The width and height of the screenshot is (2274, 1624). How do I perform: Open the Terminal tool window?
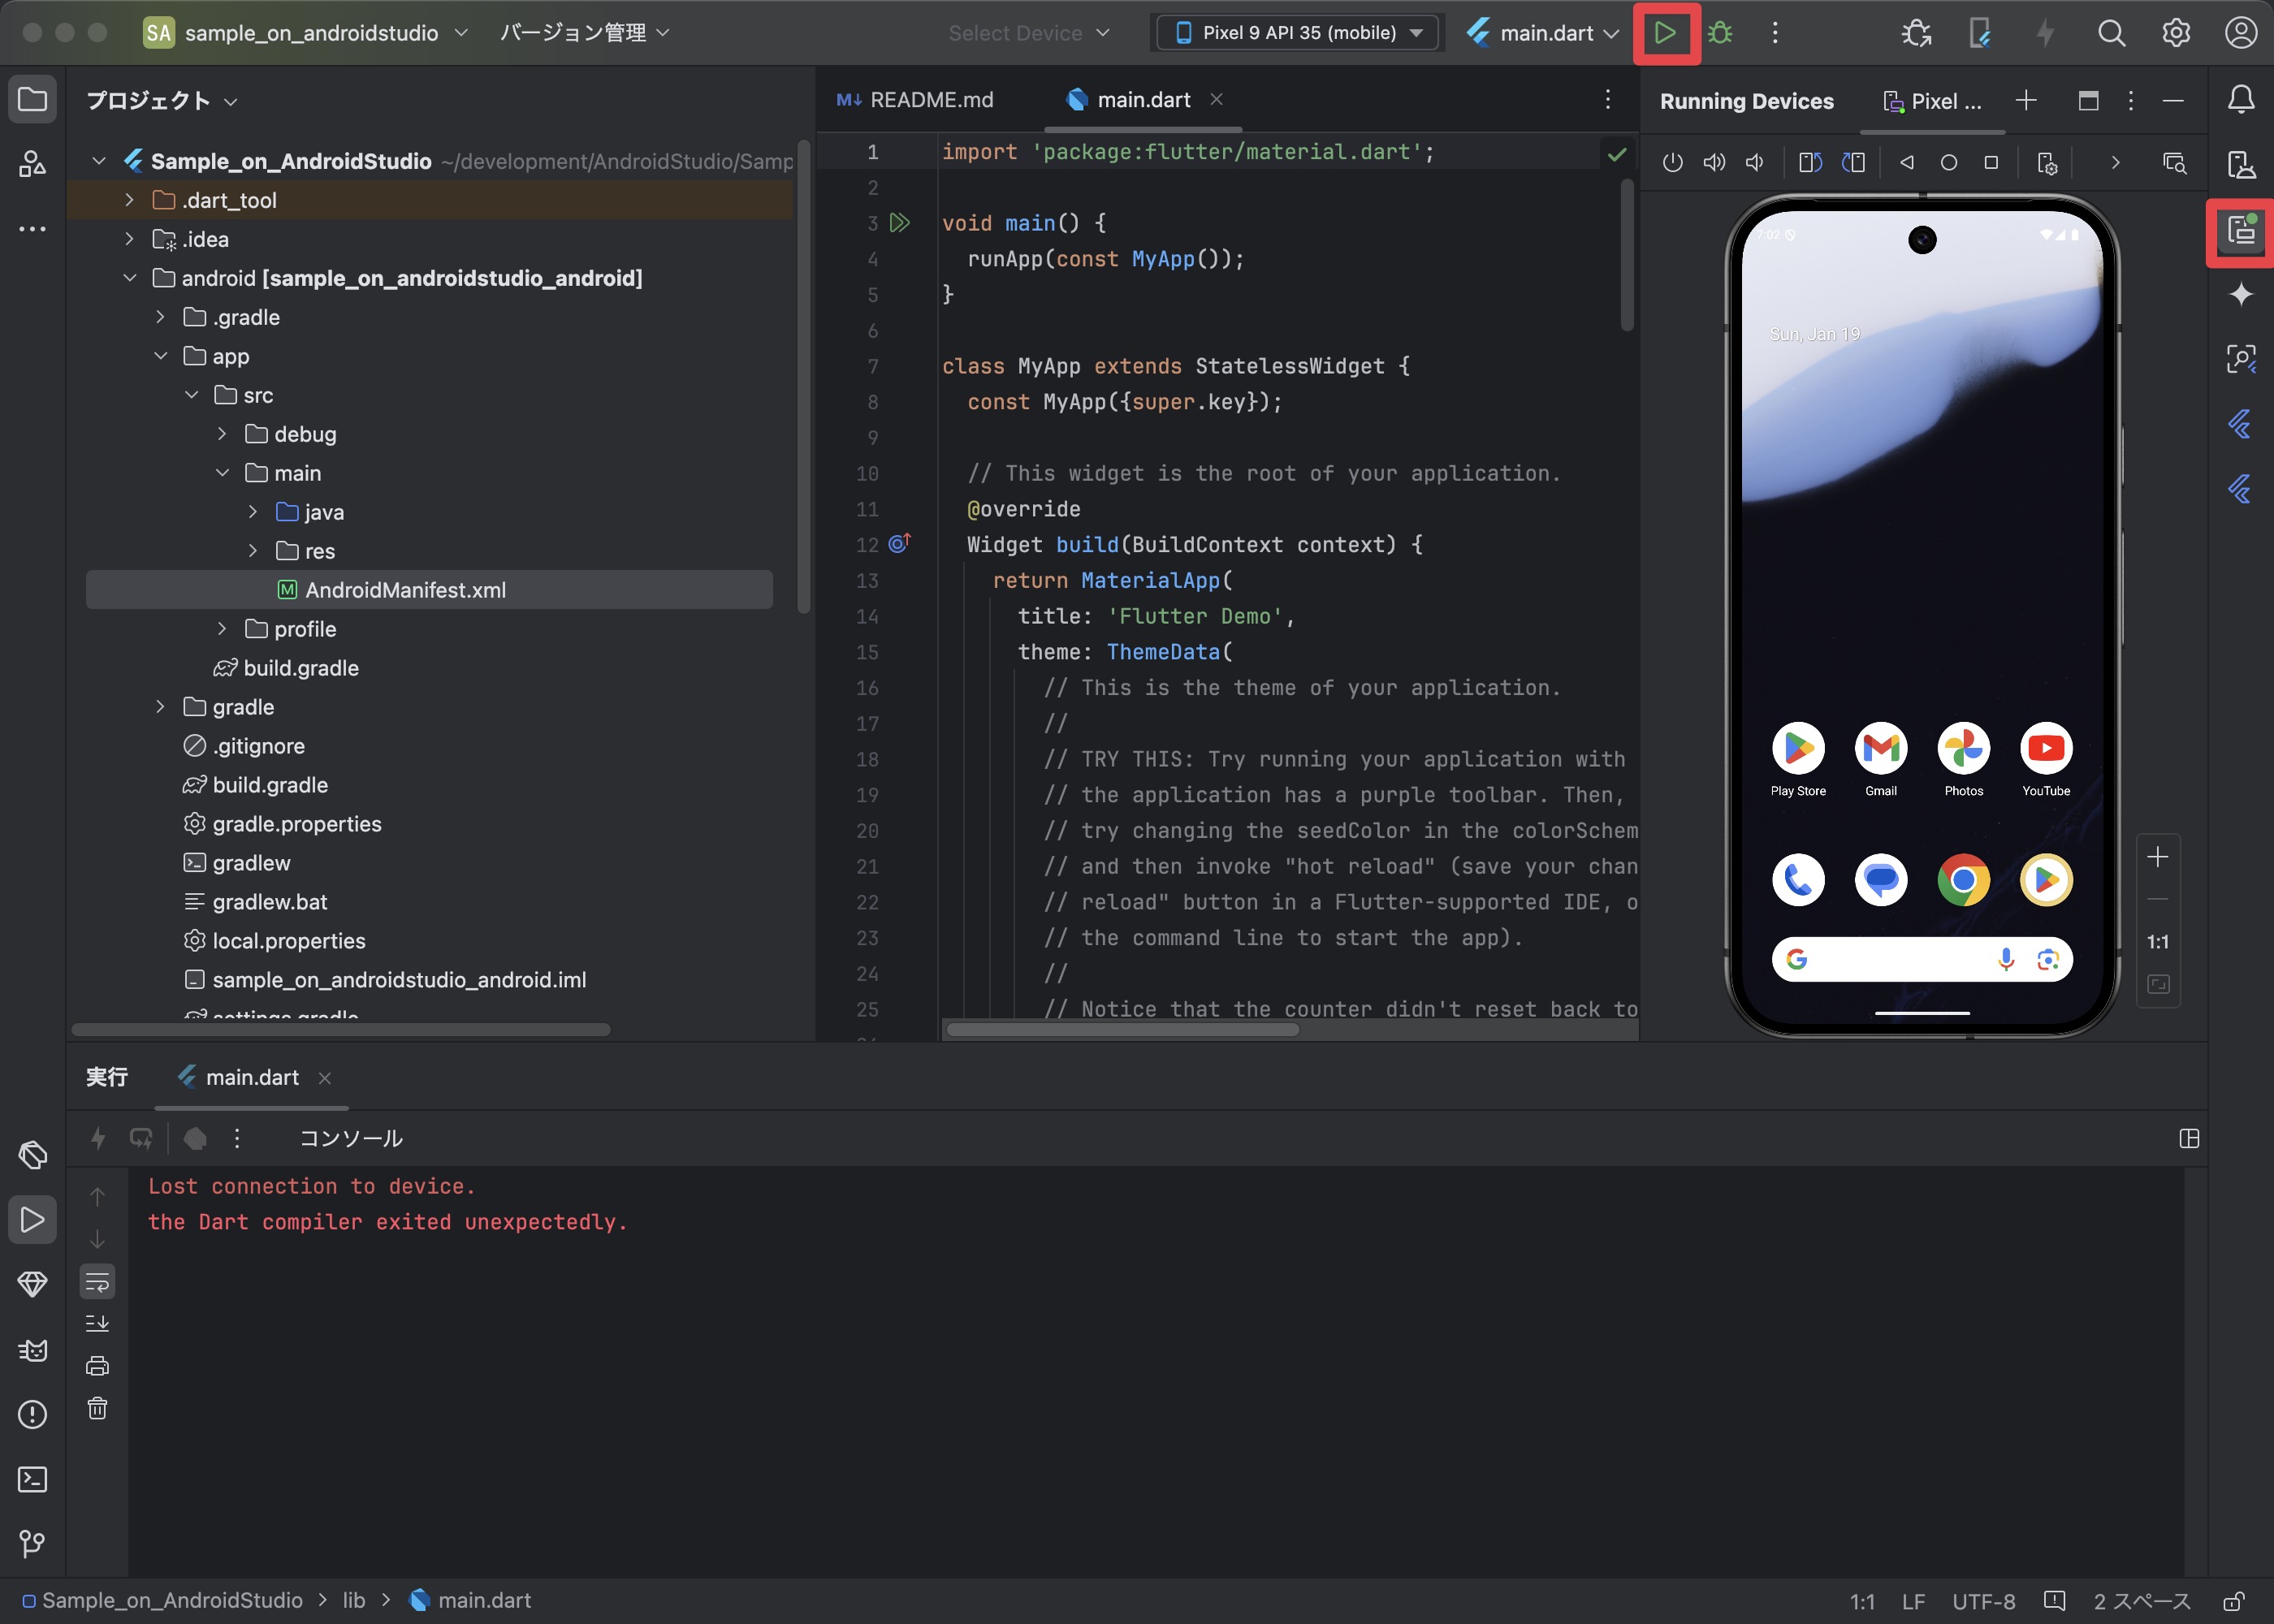point(33,1479)
